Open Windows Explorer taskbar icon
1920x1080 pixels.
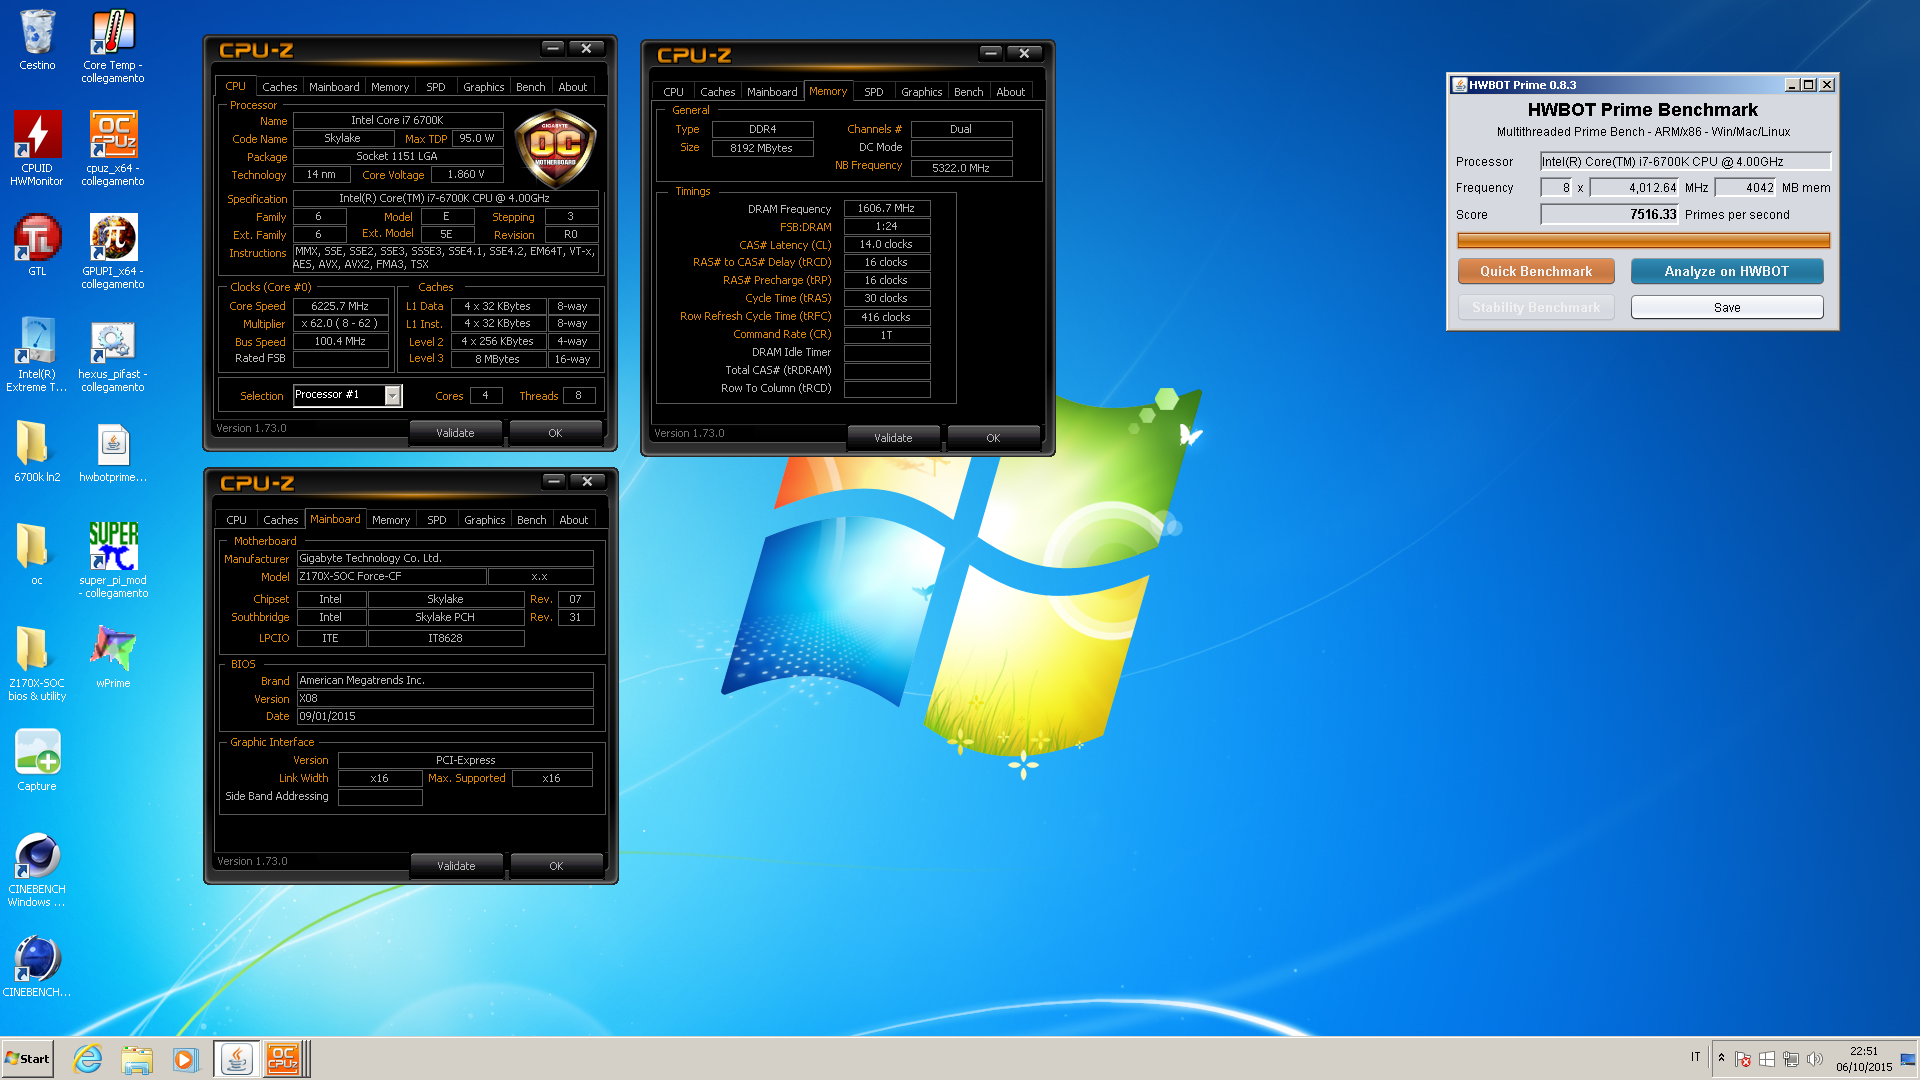tap(137, 1059)
